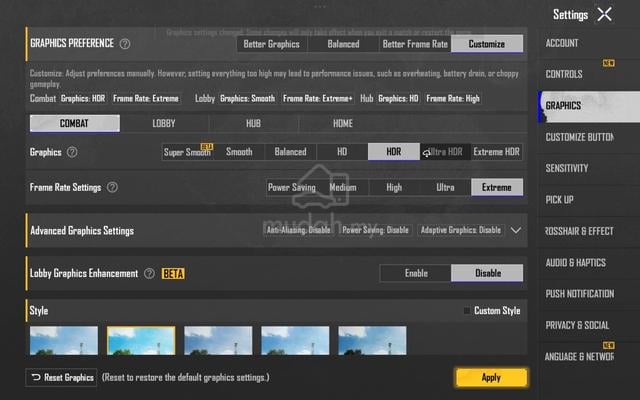
Task: Switch to the LOBBY tab
Action: [164, 123]
